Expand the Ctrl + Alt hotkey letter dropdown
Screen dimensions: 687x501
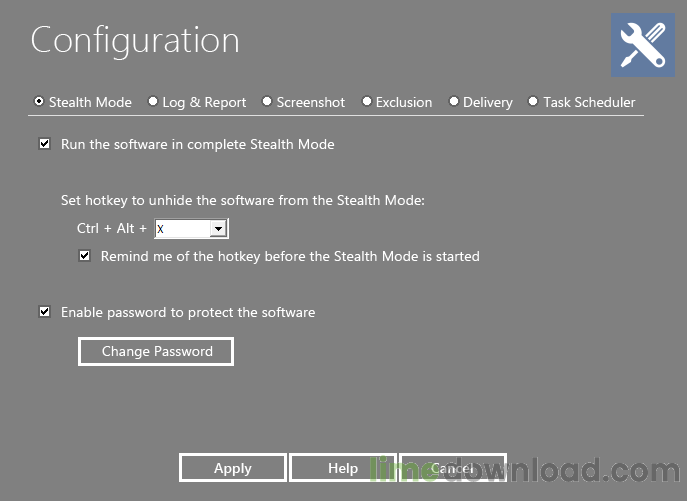[x=218, y=228]
